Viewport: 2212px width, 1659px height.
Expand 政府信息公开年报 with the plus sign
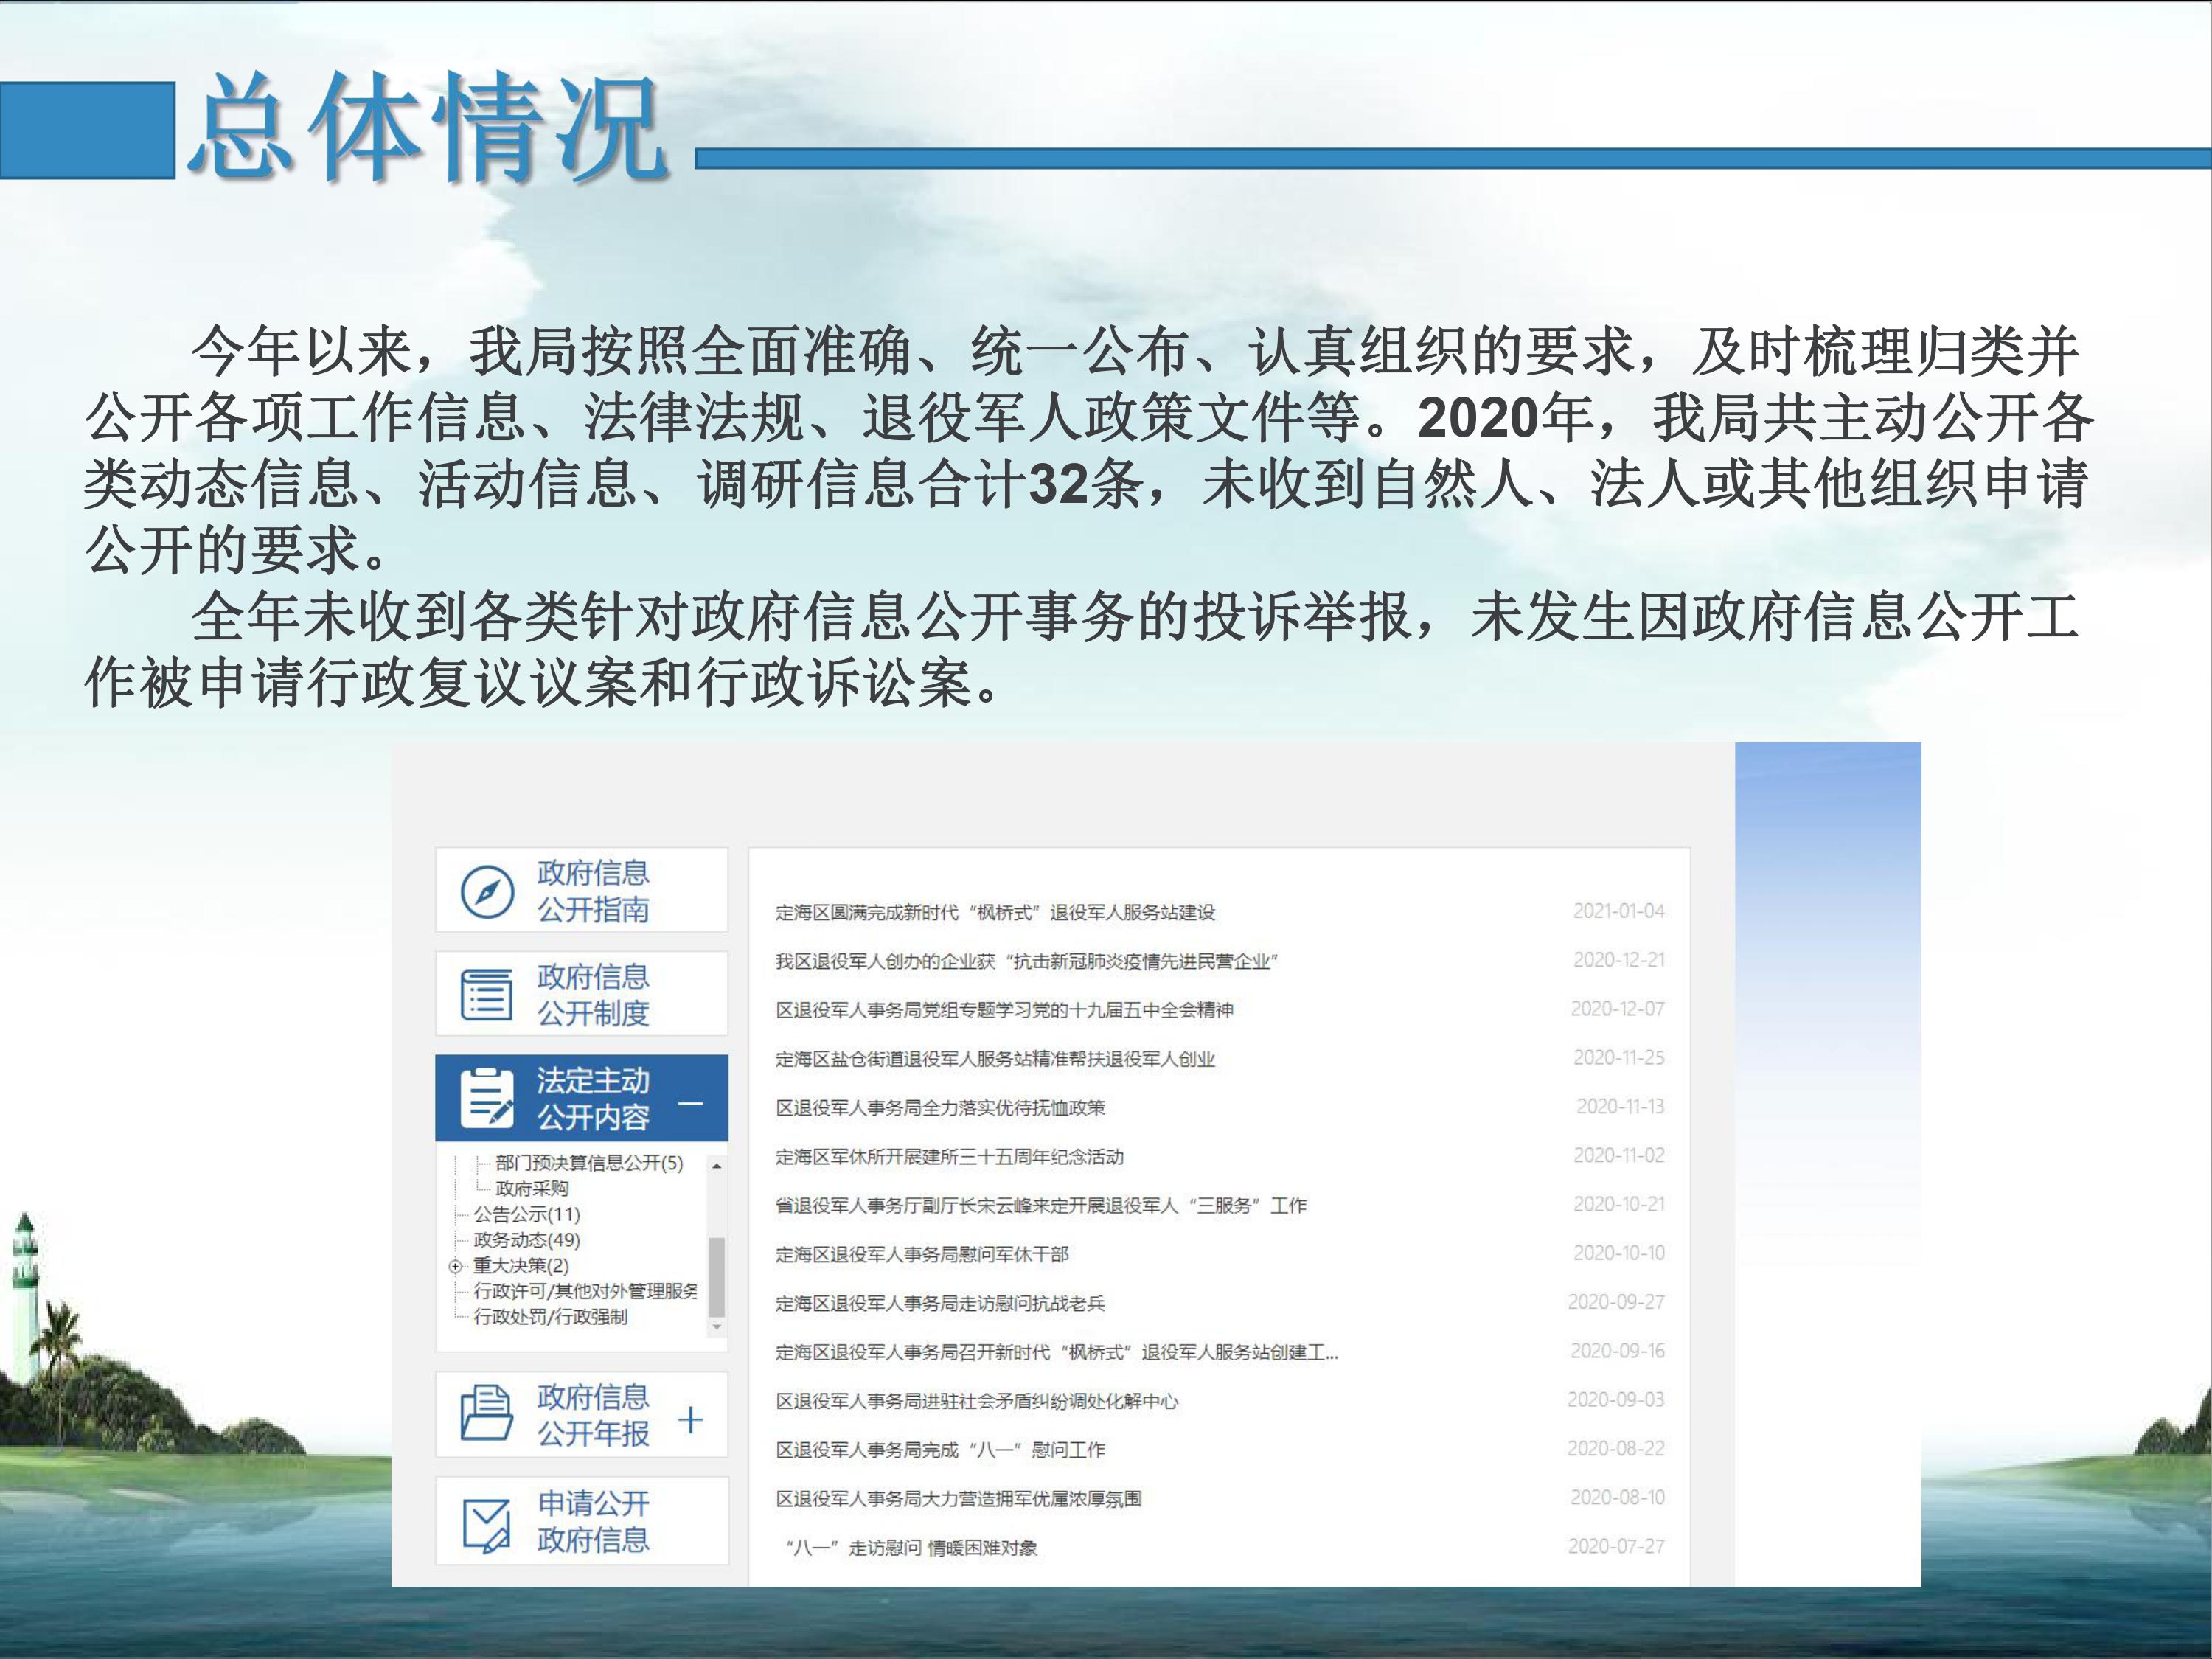(x=690, y=1420)
